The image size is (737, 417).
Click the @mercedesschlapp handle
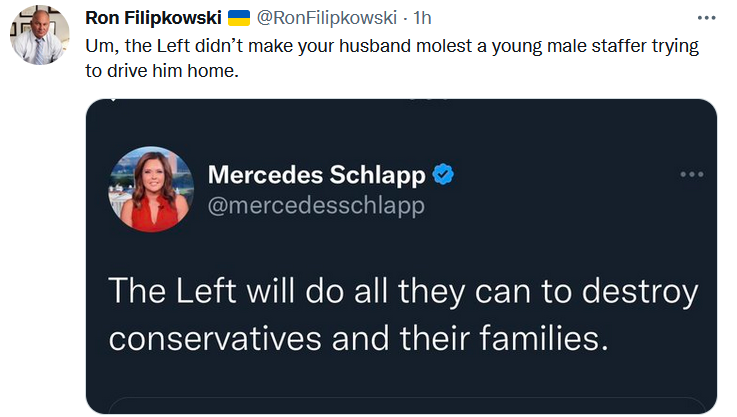(316, 205)
